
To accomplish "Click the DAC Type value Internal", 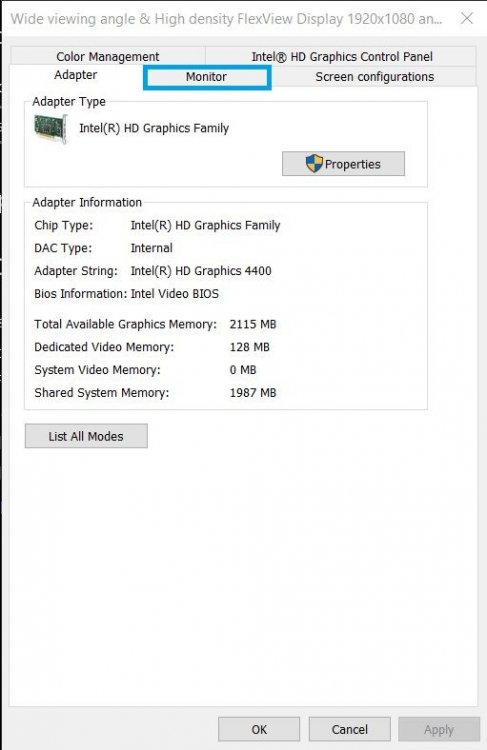I will point(152,248).
